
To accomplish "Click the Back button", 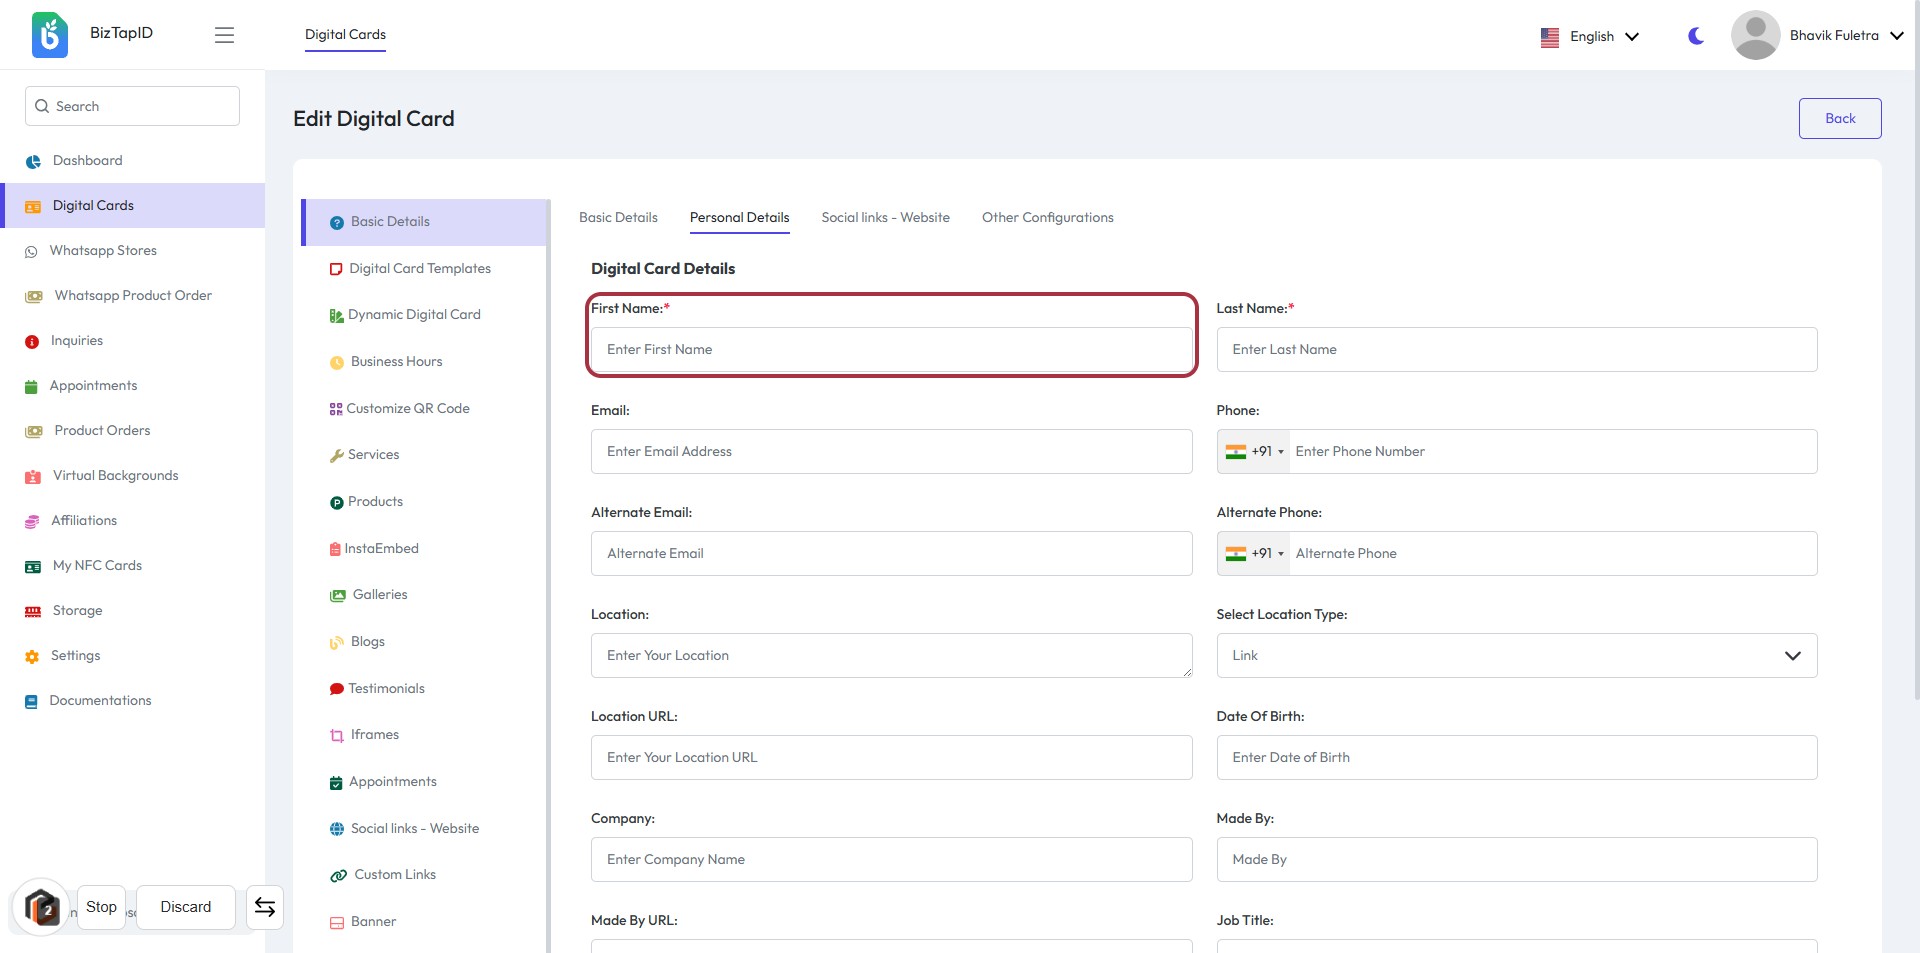I will tap(1839, 118).
